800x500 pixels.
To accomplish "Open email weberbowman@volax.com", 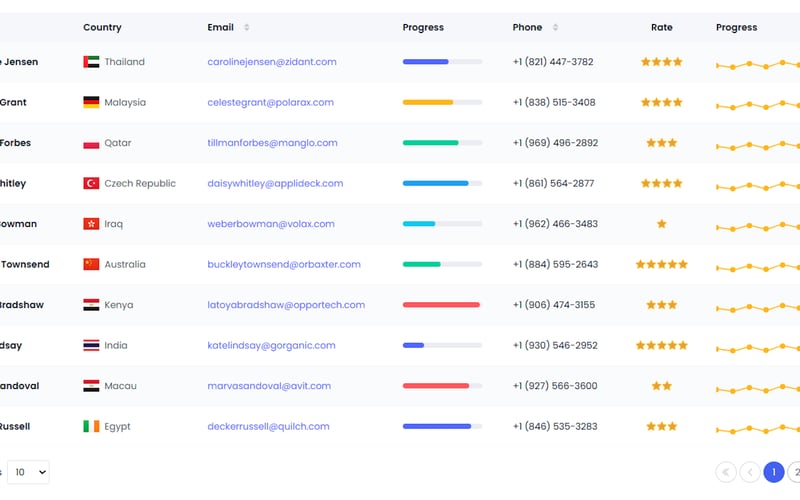I will click(x=271, y=223).
